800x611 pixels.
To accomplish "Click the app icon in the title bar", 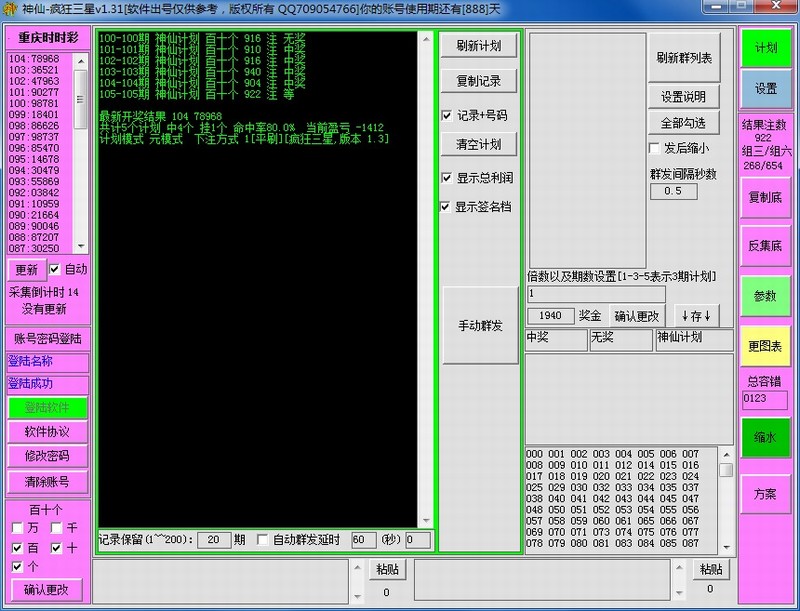I will click(9, 9).
